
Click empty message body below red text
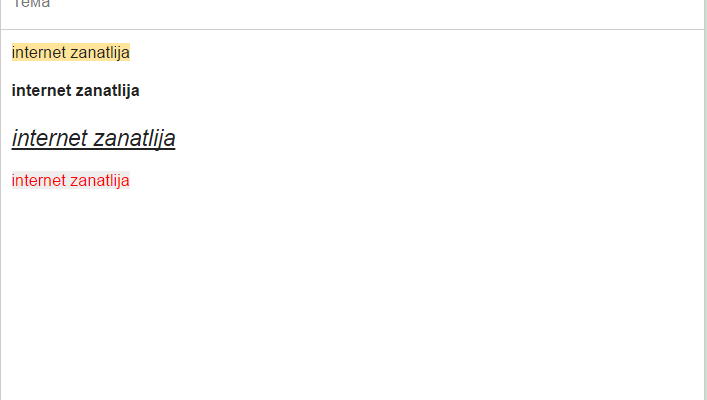click(352, 293)
